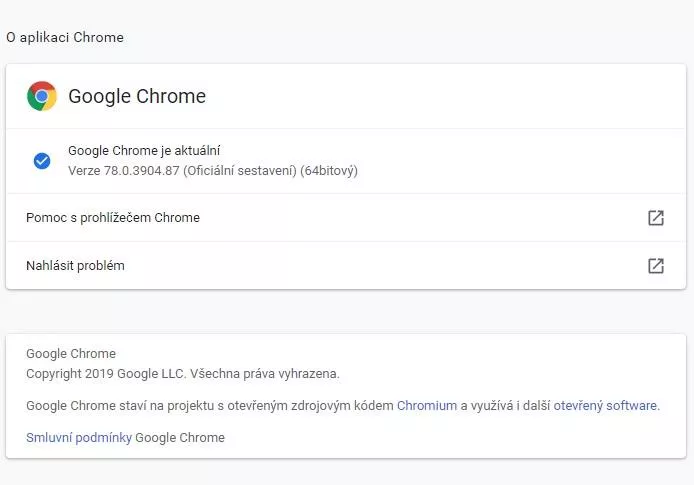Click the O aplikaci Chrome page heading
Image resolution: width=694 pixels, height=485 pixels.
coord(65,37)
